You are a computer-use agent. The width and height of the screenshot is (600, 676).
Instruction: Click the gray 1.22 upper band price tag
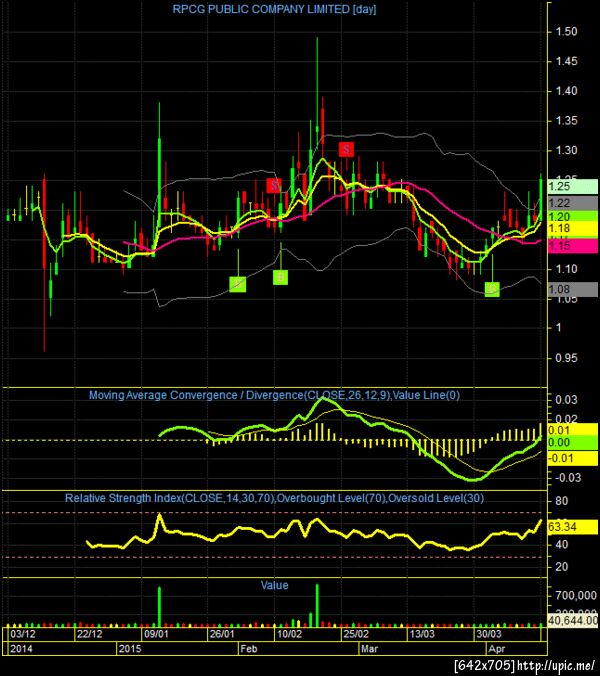click(x=572, y=203)
